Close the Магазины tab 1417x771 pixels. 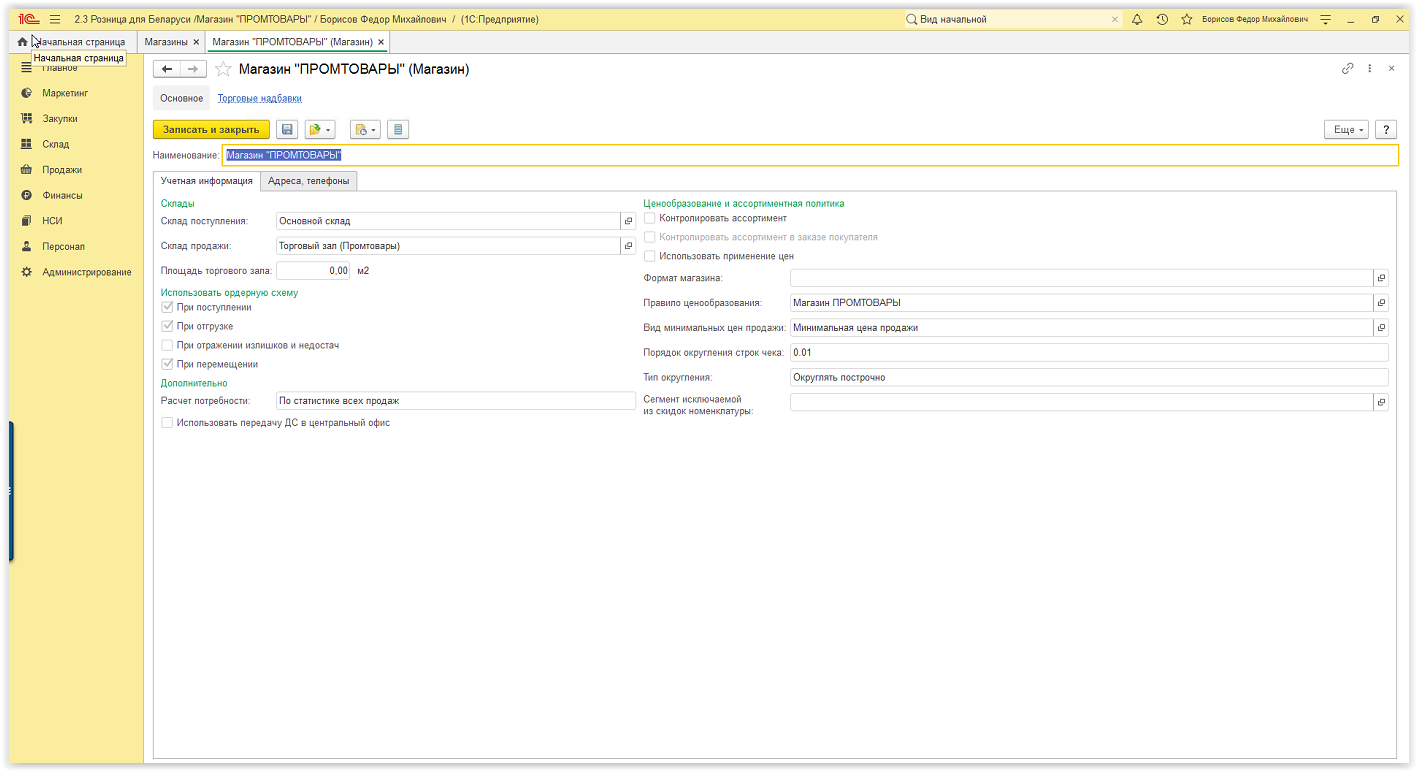coord(196,42)
